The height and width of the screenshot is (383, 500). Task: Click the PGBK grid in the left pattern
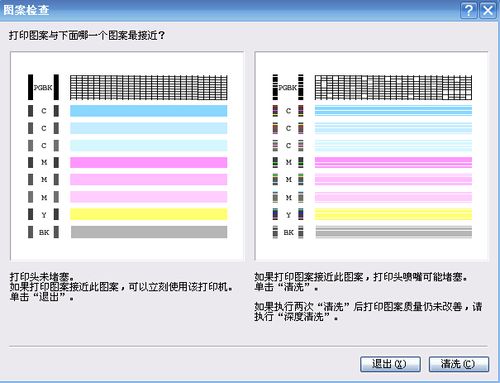(x=149, y=87)
